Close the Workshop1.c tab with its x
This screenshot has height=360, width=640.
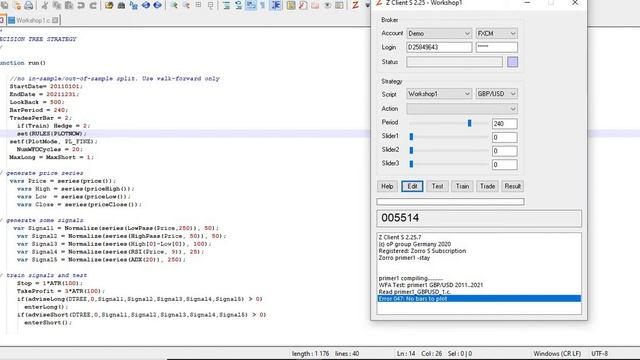click(x=55, y=20)
